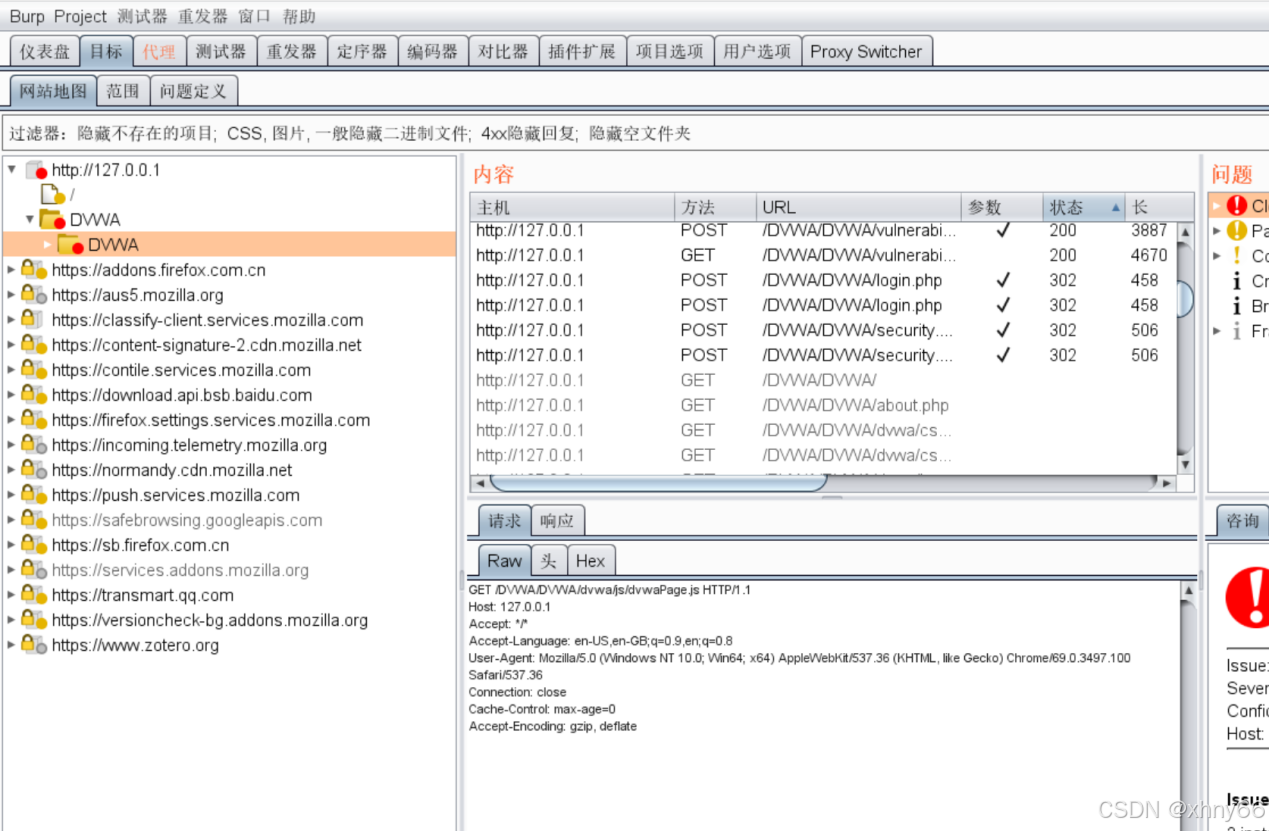Open the 帮助 menu
The width and height of the screenshot is (1269, 831).
(x=299, y=16)
